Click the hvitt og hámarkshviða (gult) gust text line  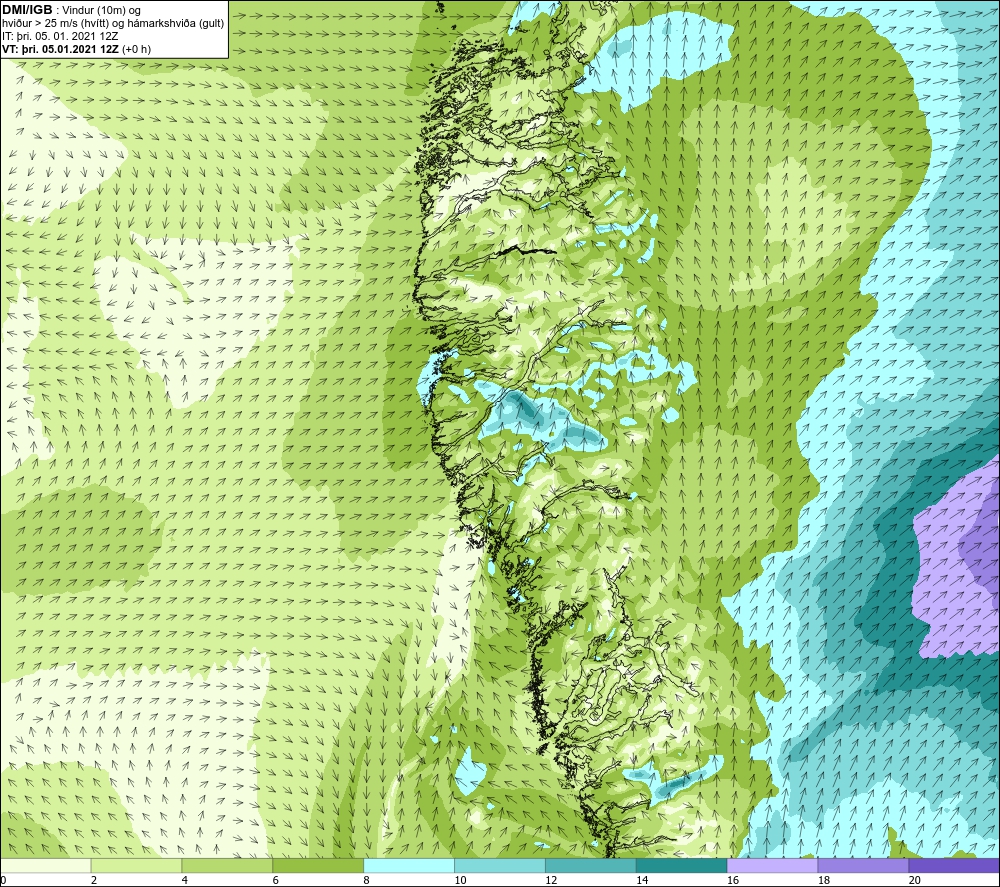(x=112, y=24)
